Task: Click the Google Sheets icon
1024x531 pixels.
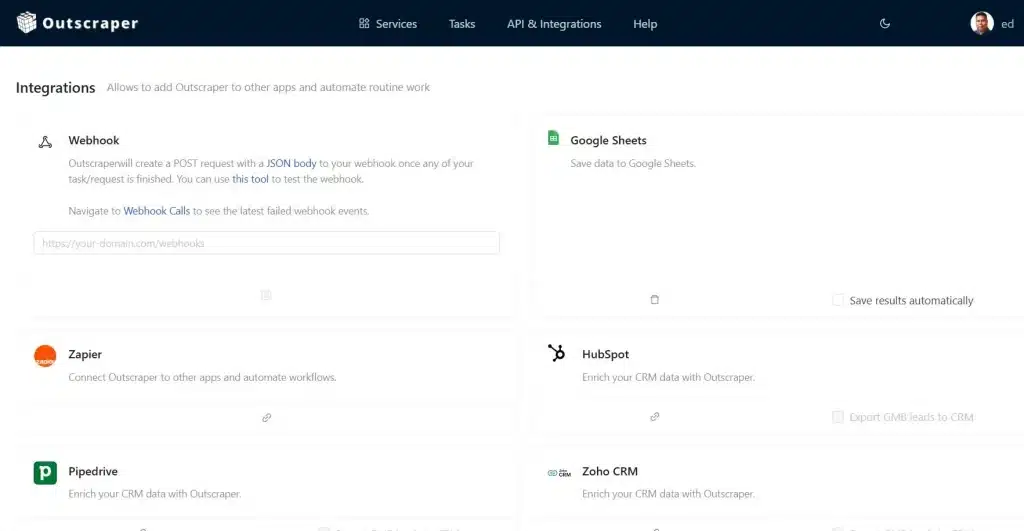Action: coord(553,138)
